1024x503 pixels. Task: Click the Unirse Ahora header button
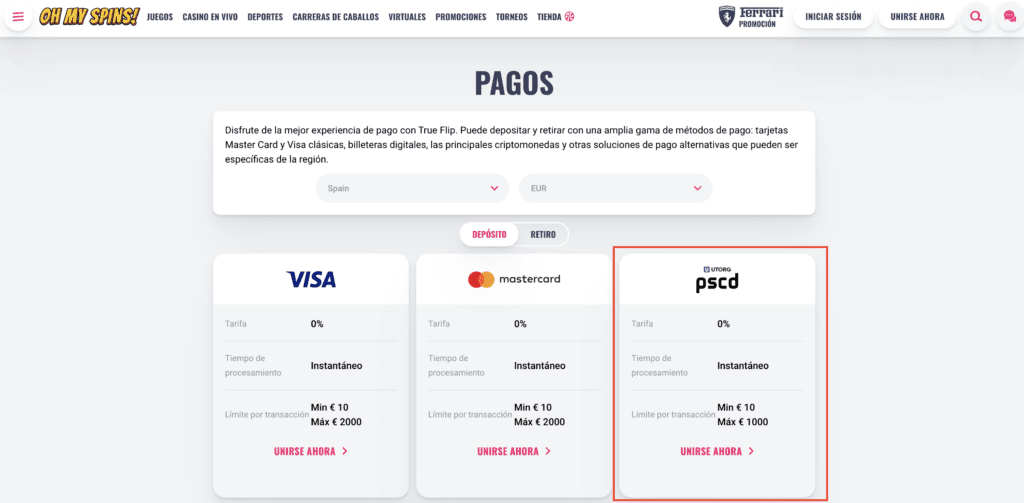pyautogui.click(x=918, y=17)
